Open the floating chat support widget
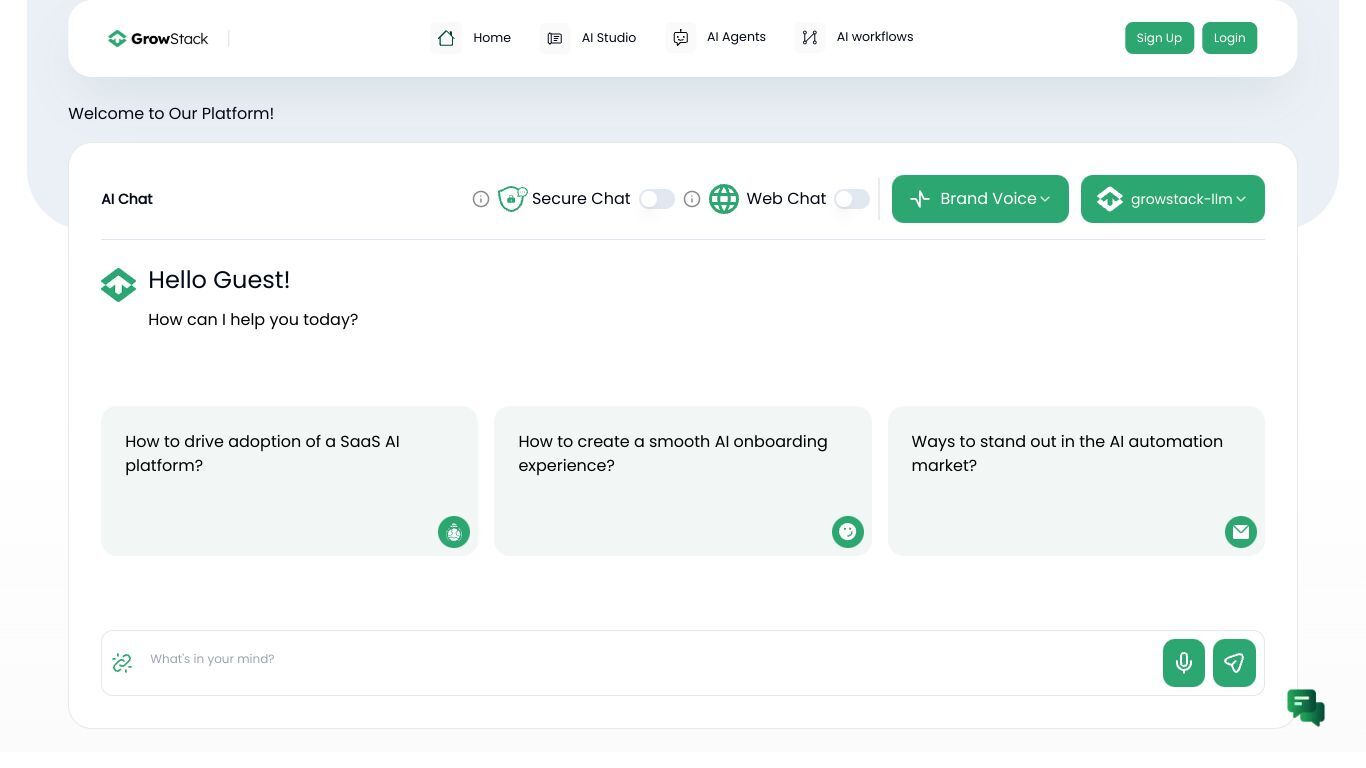Screen dimensions: 1366x768 click(1306, 708)
